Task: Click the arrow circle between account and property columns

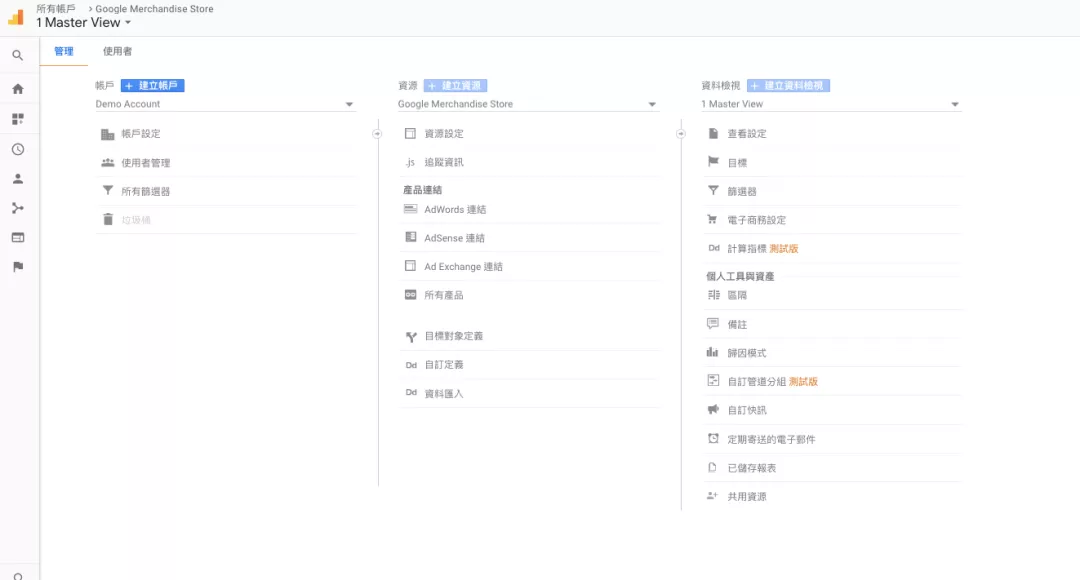Action: [377, 134]
